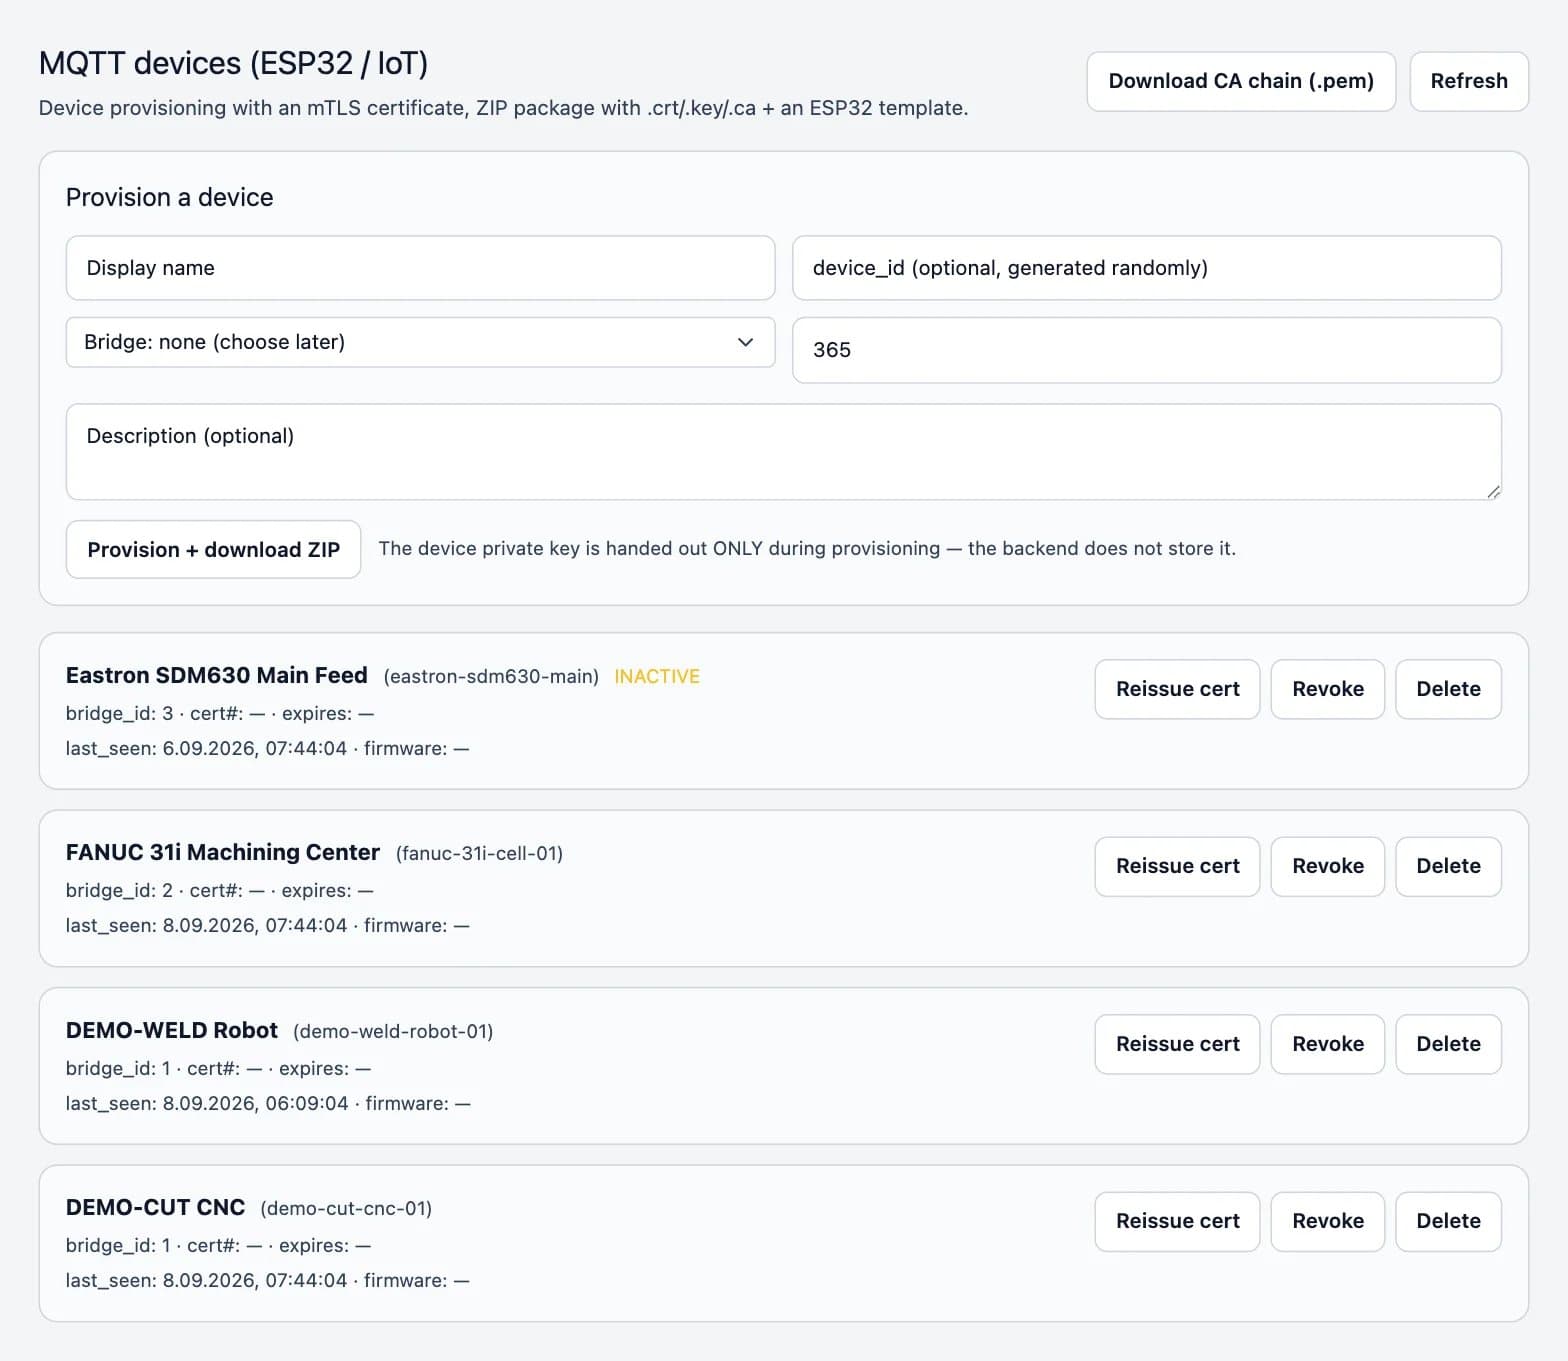Select the 365 validity days field

[1146, 350]
